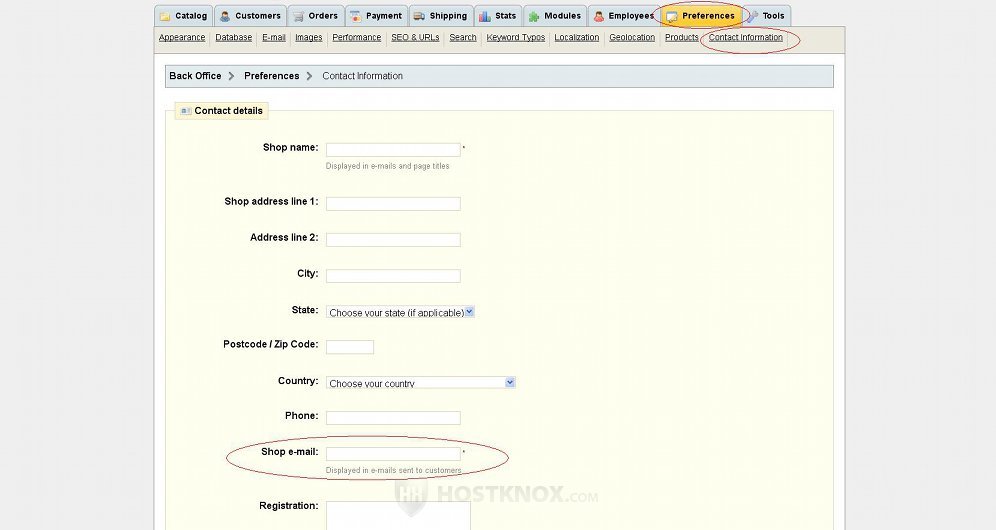Focus Postcode / Zip Code field
996x530 pixels.
(x=350, y=347)
